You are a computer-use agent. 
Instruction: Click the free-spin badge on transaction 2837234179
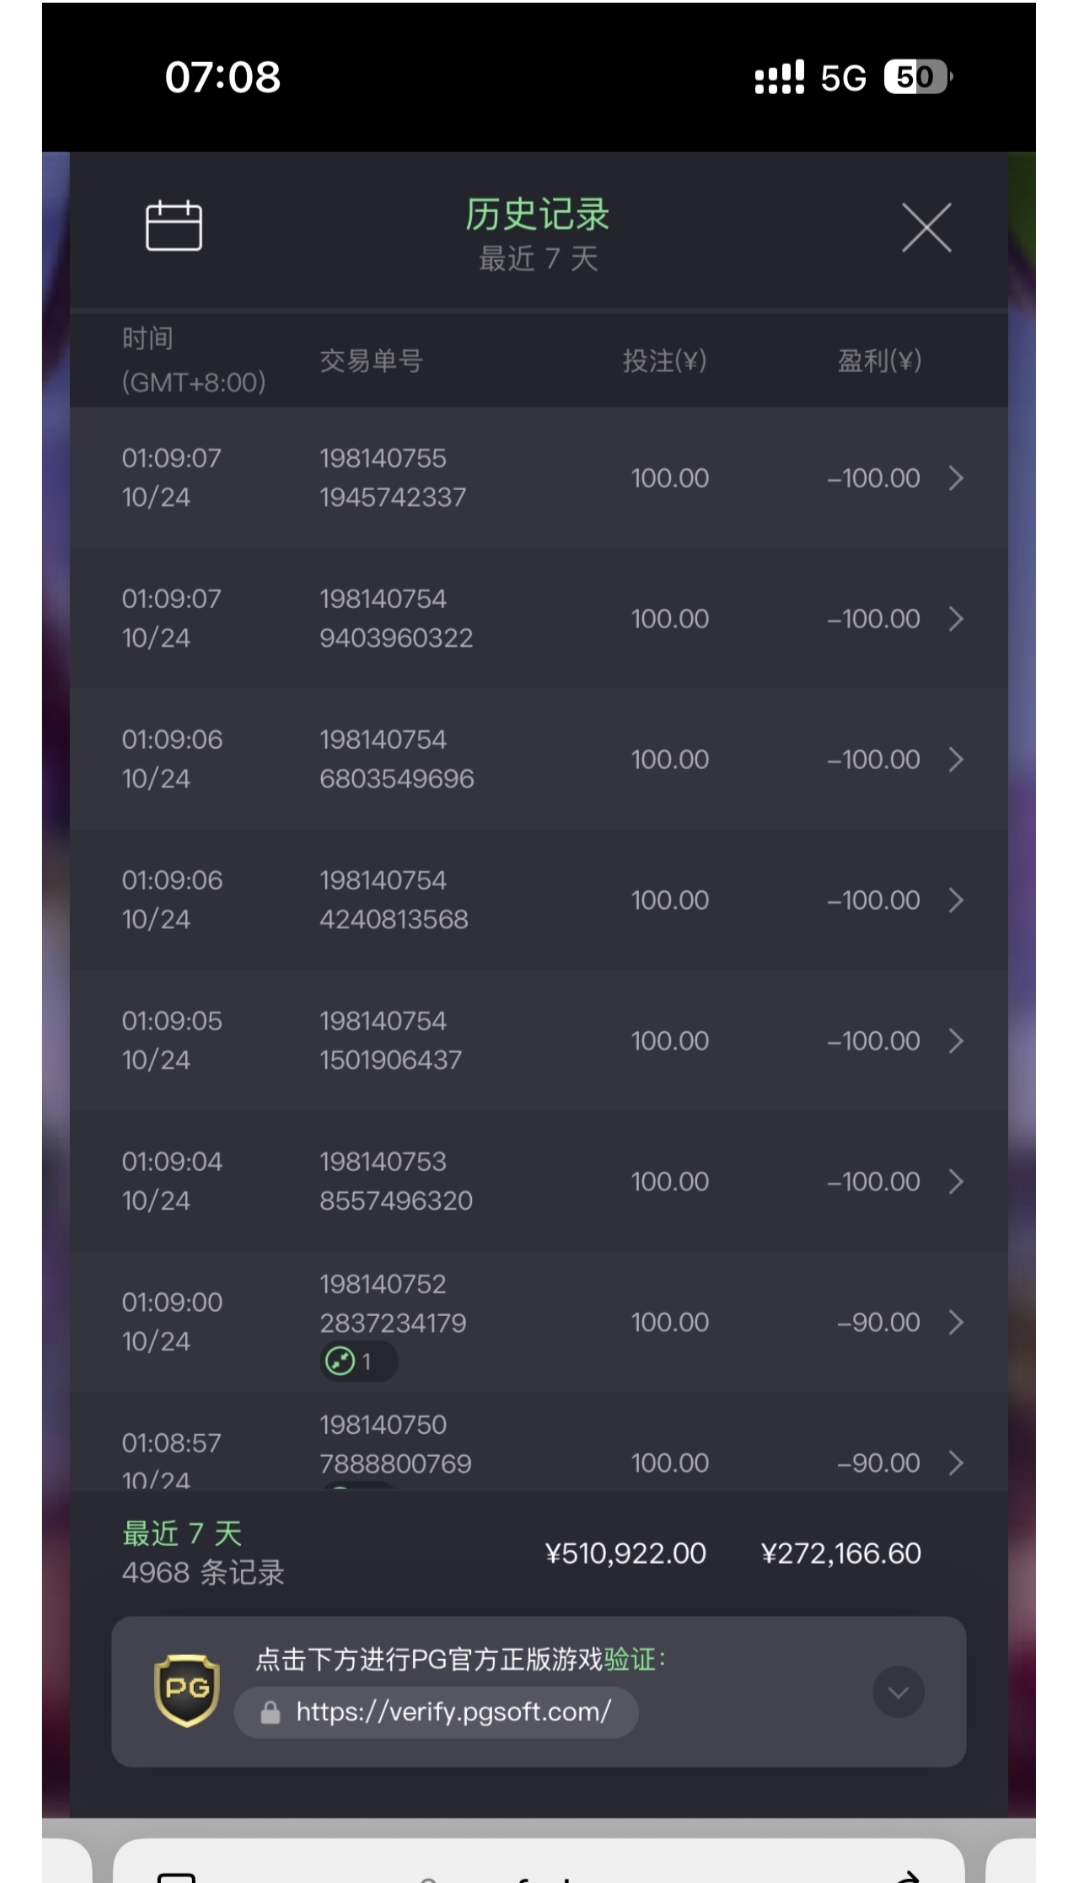pyautogui.click(x=358, y=1361)
